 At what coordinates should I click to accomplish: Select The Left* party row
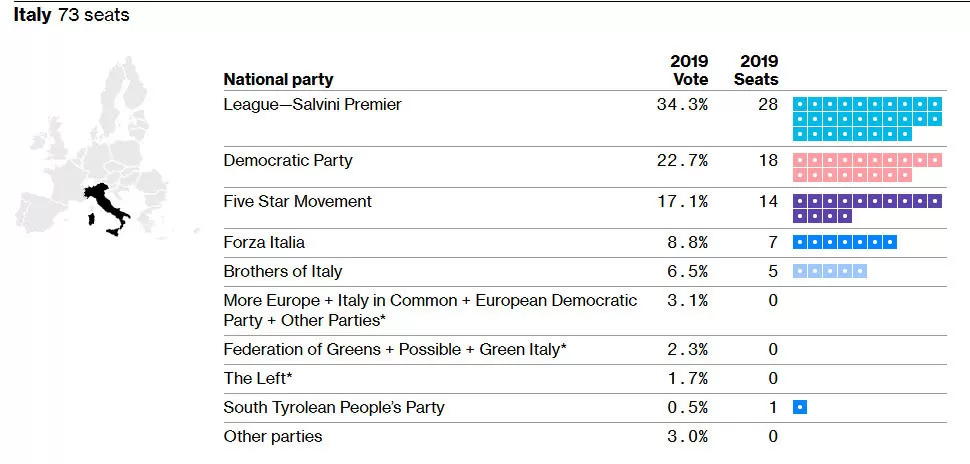tap(585, 379)
